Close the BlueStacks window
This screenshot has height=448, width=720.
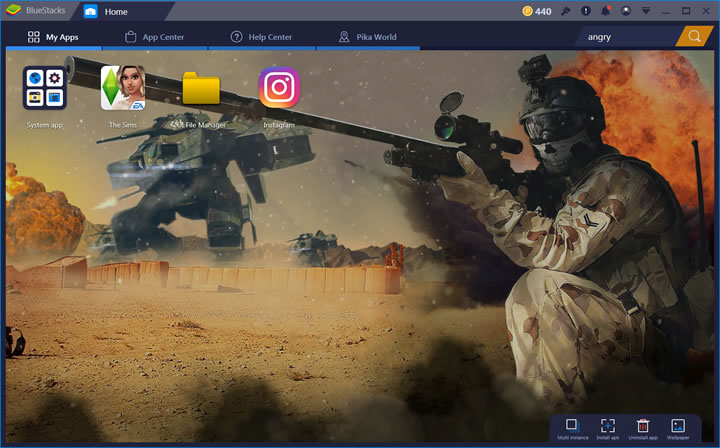(706, 11)
